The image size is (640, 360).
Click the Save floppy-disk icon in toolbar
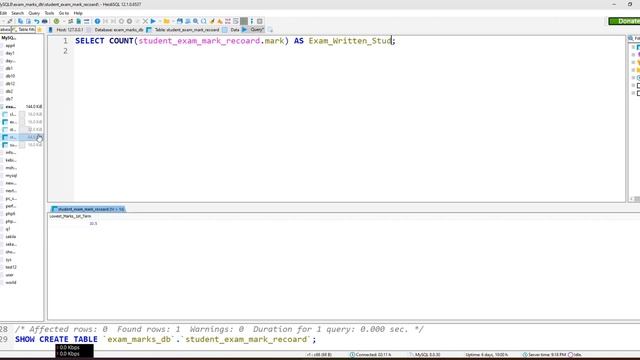click(x=180, y=21)
